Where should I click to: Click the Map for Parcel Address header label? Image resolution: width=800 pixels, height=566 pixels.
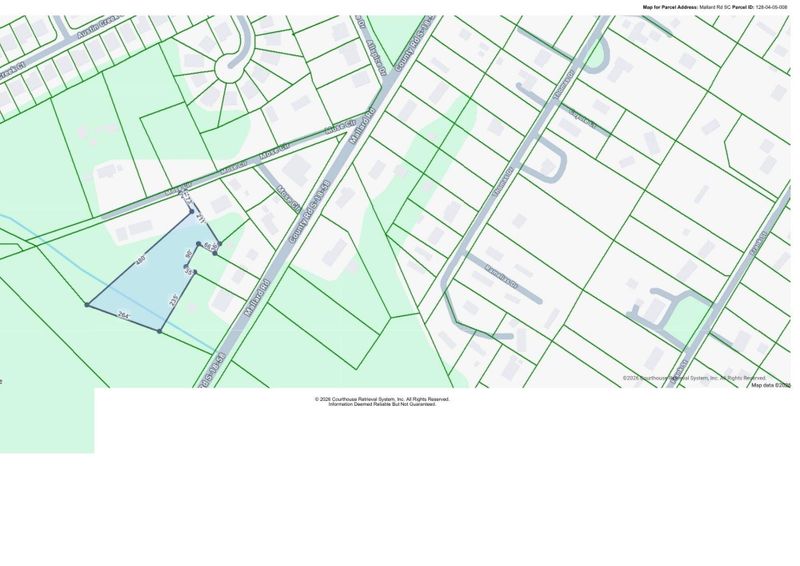point(670,8)
